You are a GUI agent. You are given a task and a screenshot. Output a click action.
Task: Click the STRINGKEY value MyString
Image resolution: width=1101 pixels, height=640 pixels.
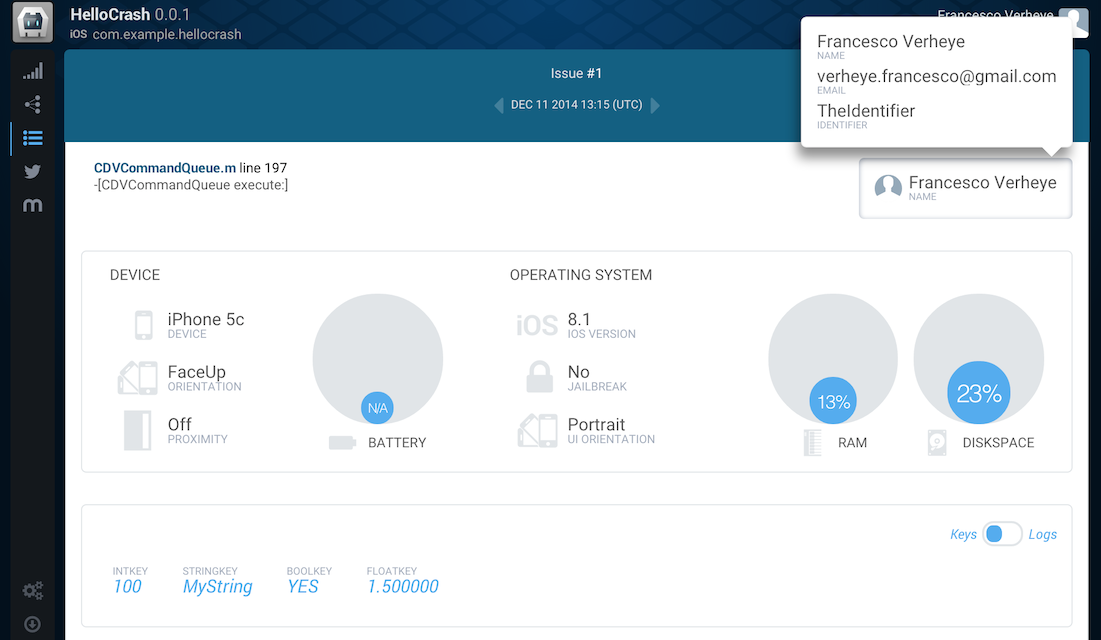click(218, 587)
